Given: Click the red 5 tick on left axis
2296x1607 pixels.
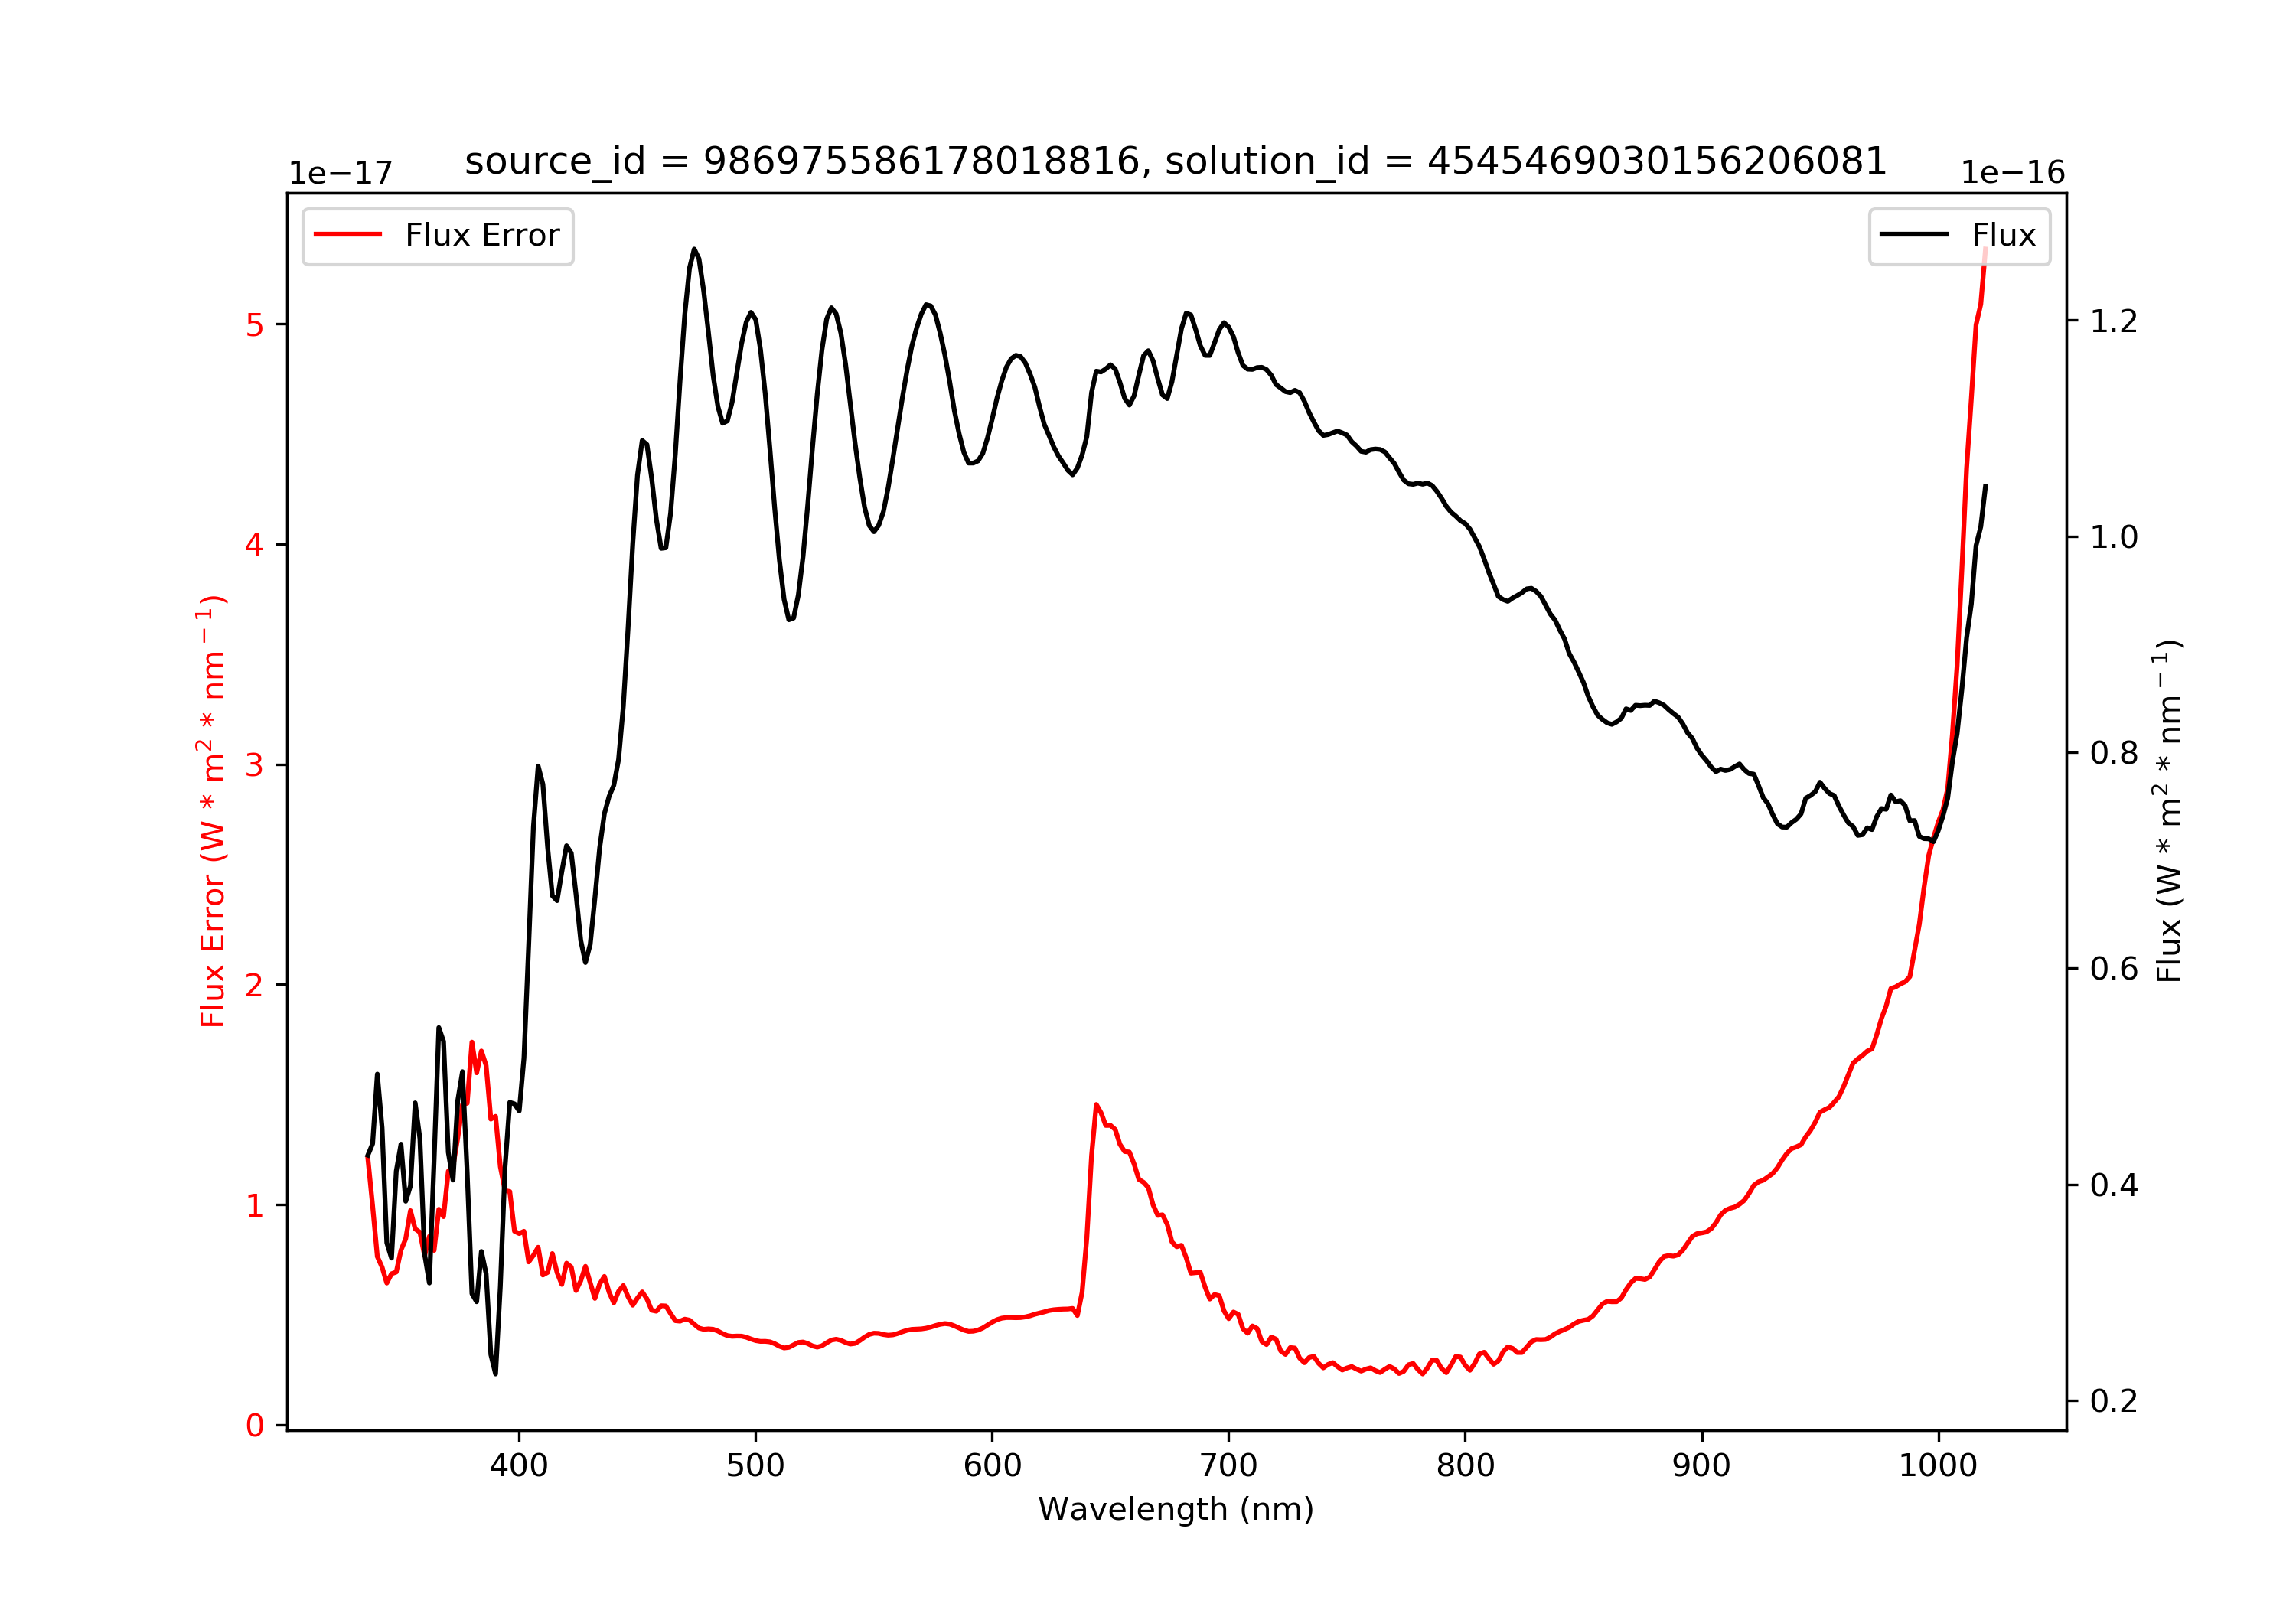Looking at the screenshot, I should point(255,325).
